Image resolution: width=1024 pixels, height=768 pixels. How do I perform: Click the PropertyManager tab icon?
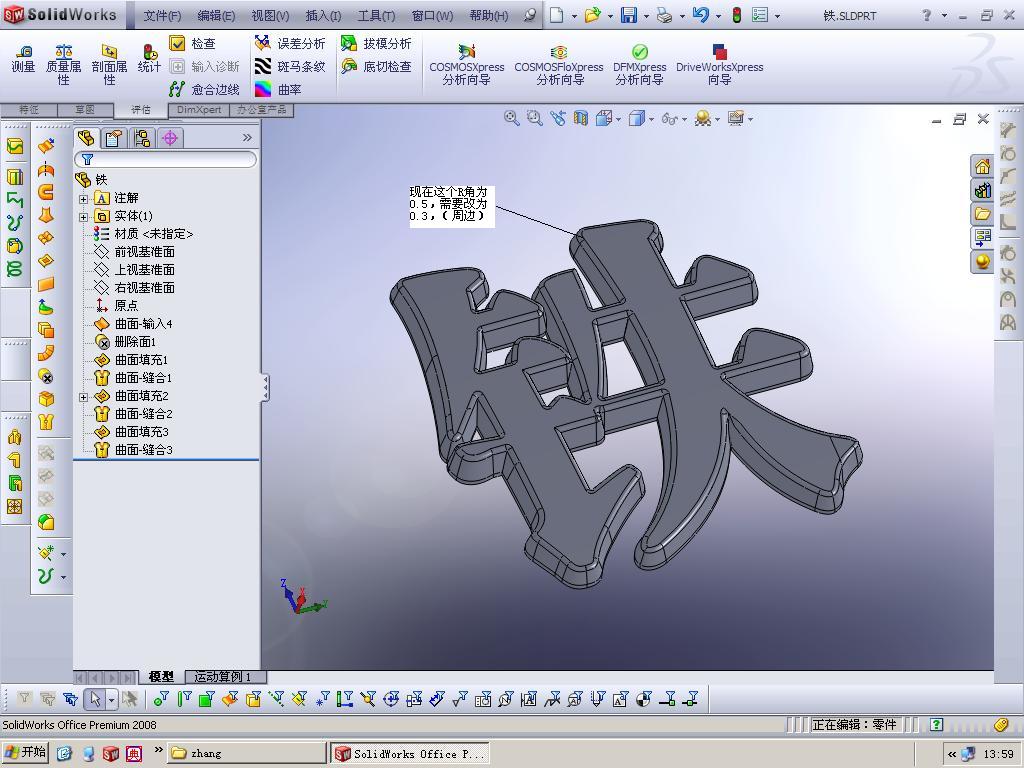(x=114, y=138)
